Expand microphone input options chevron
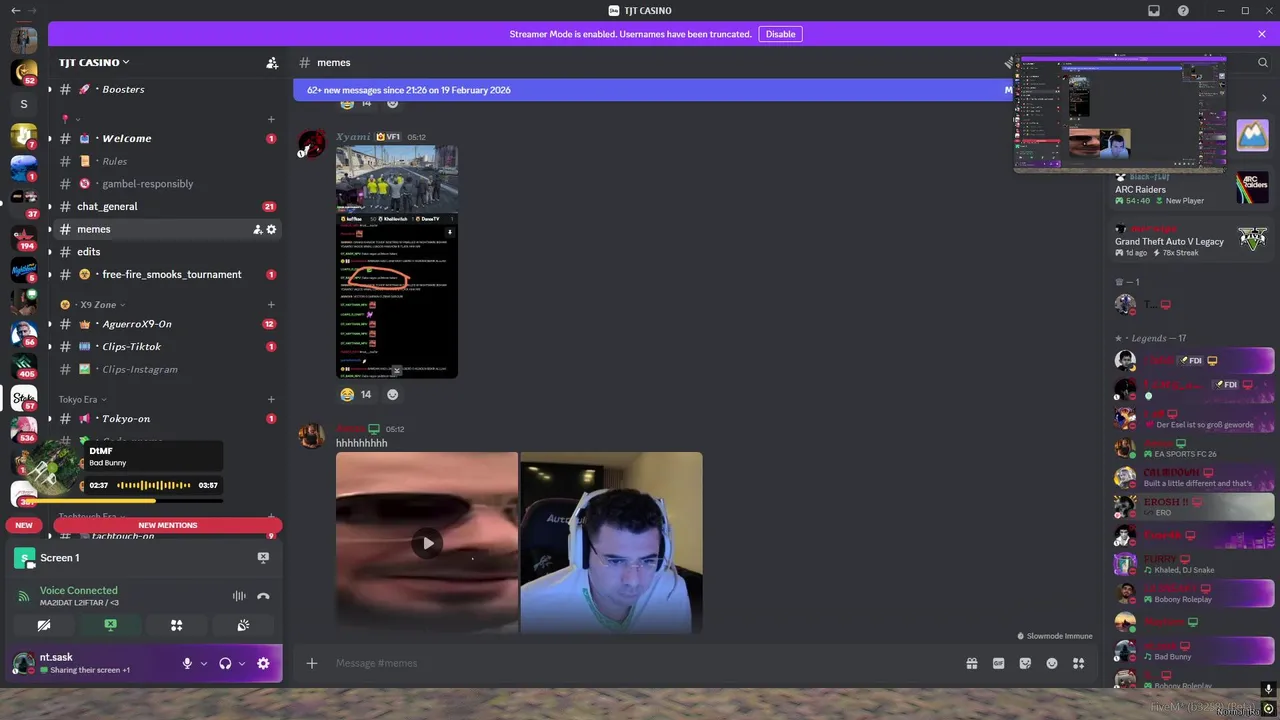 [204, 663]
